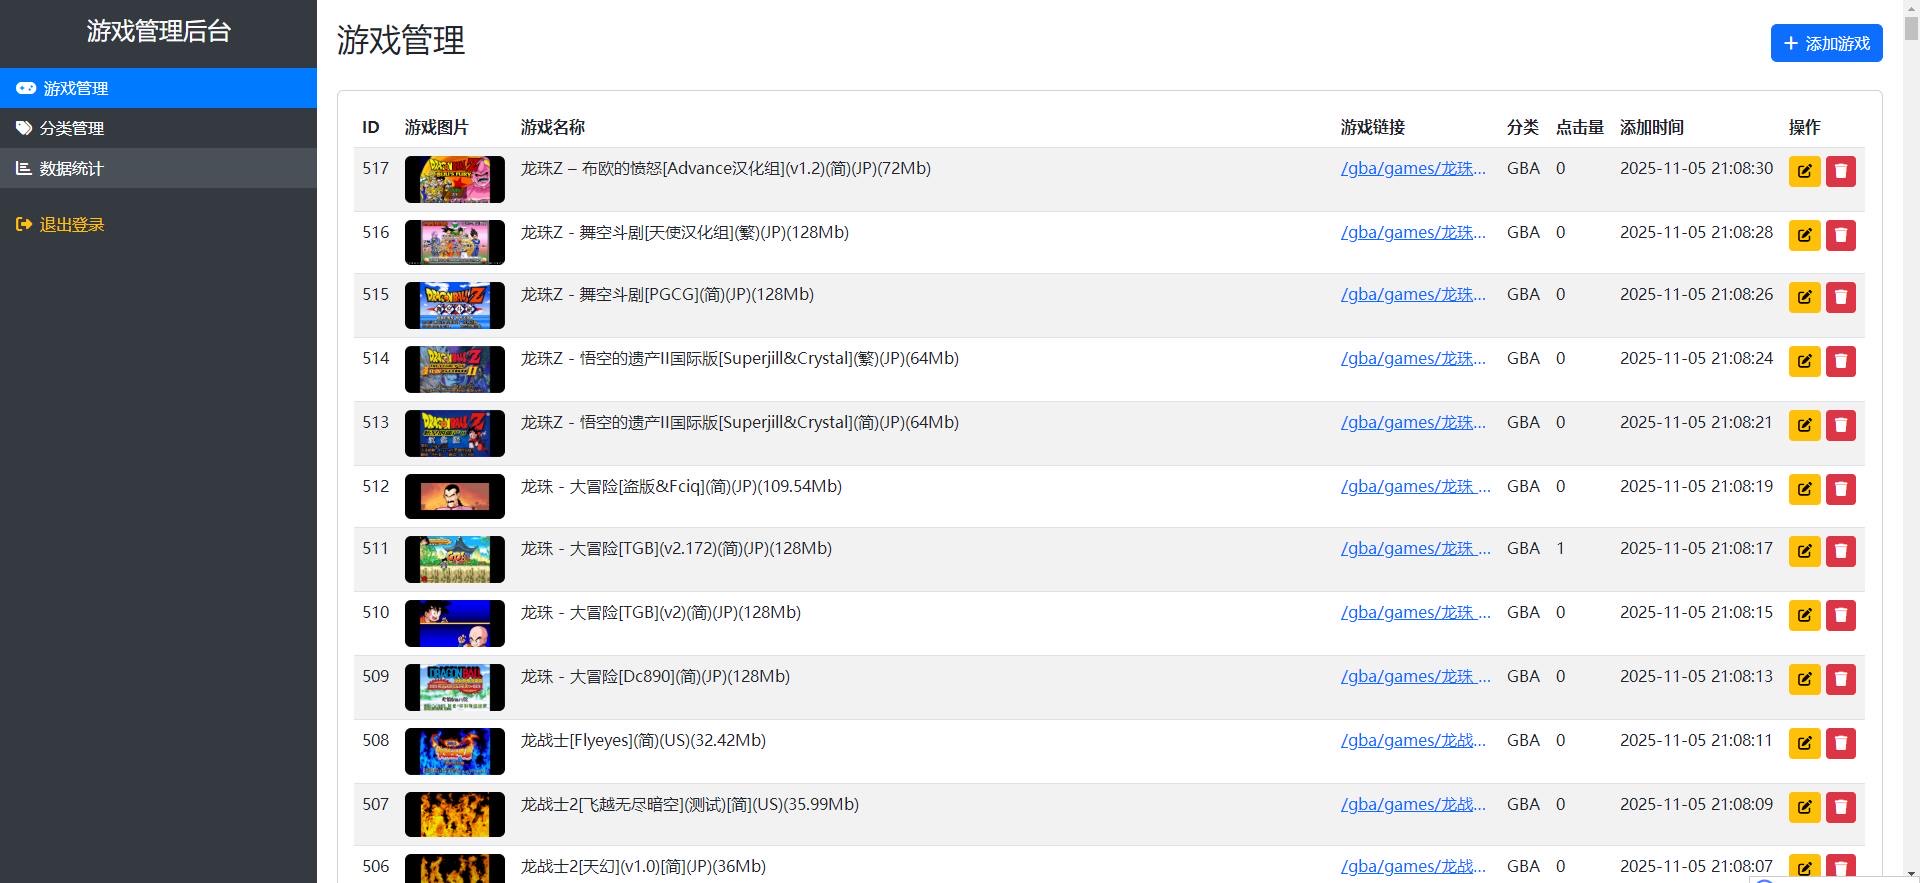Follow game link in row 514
Screen dimensions: 1920x883
(1413, 358)
